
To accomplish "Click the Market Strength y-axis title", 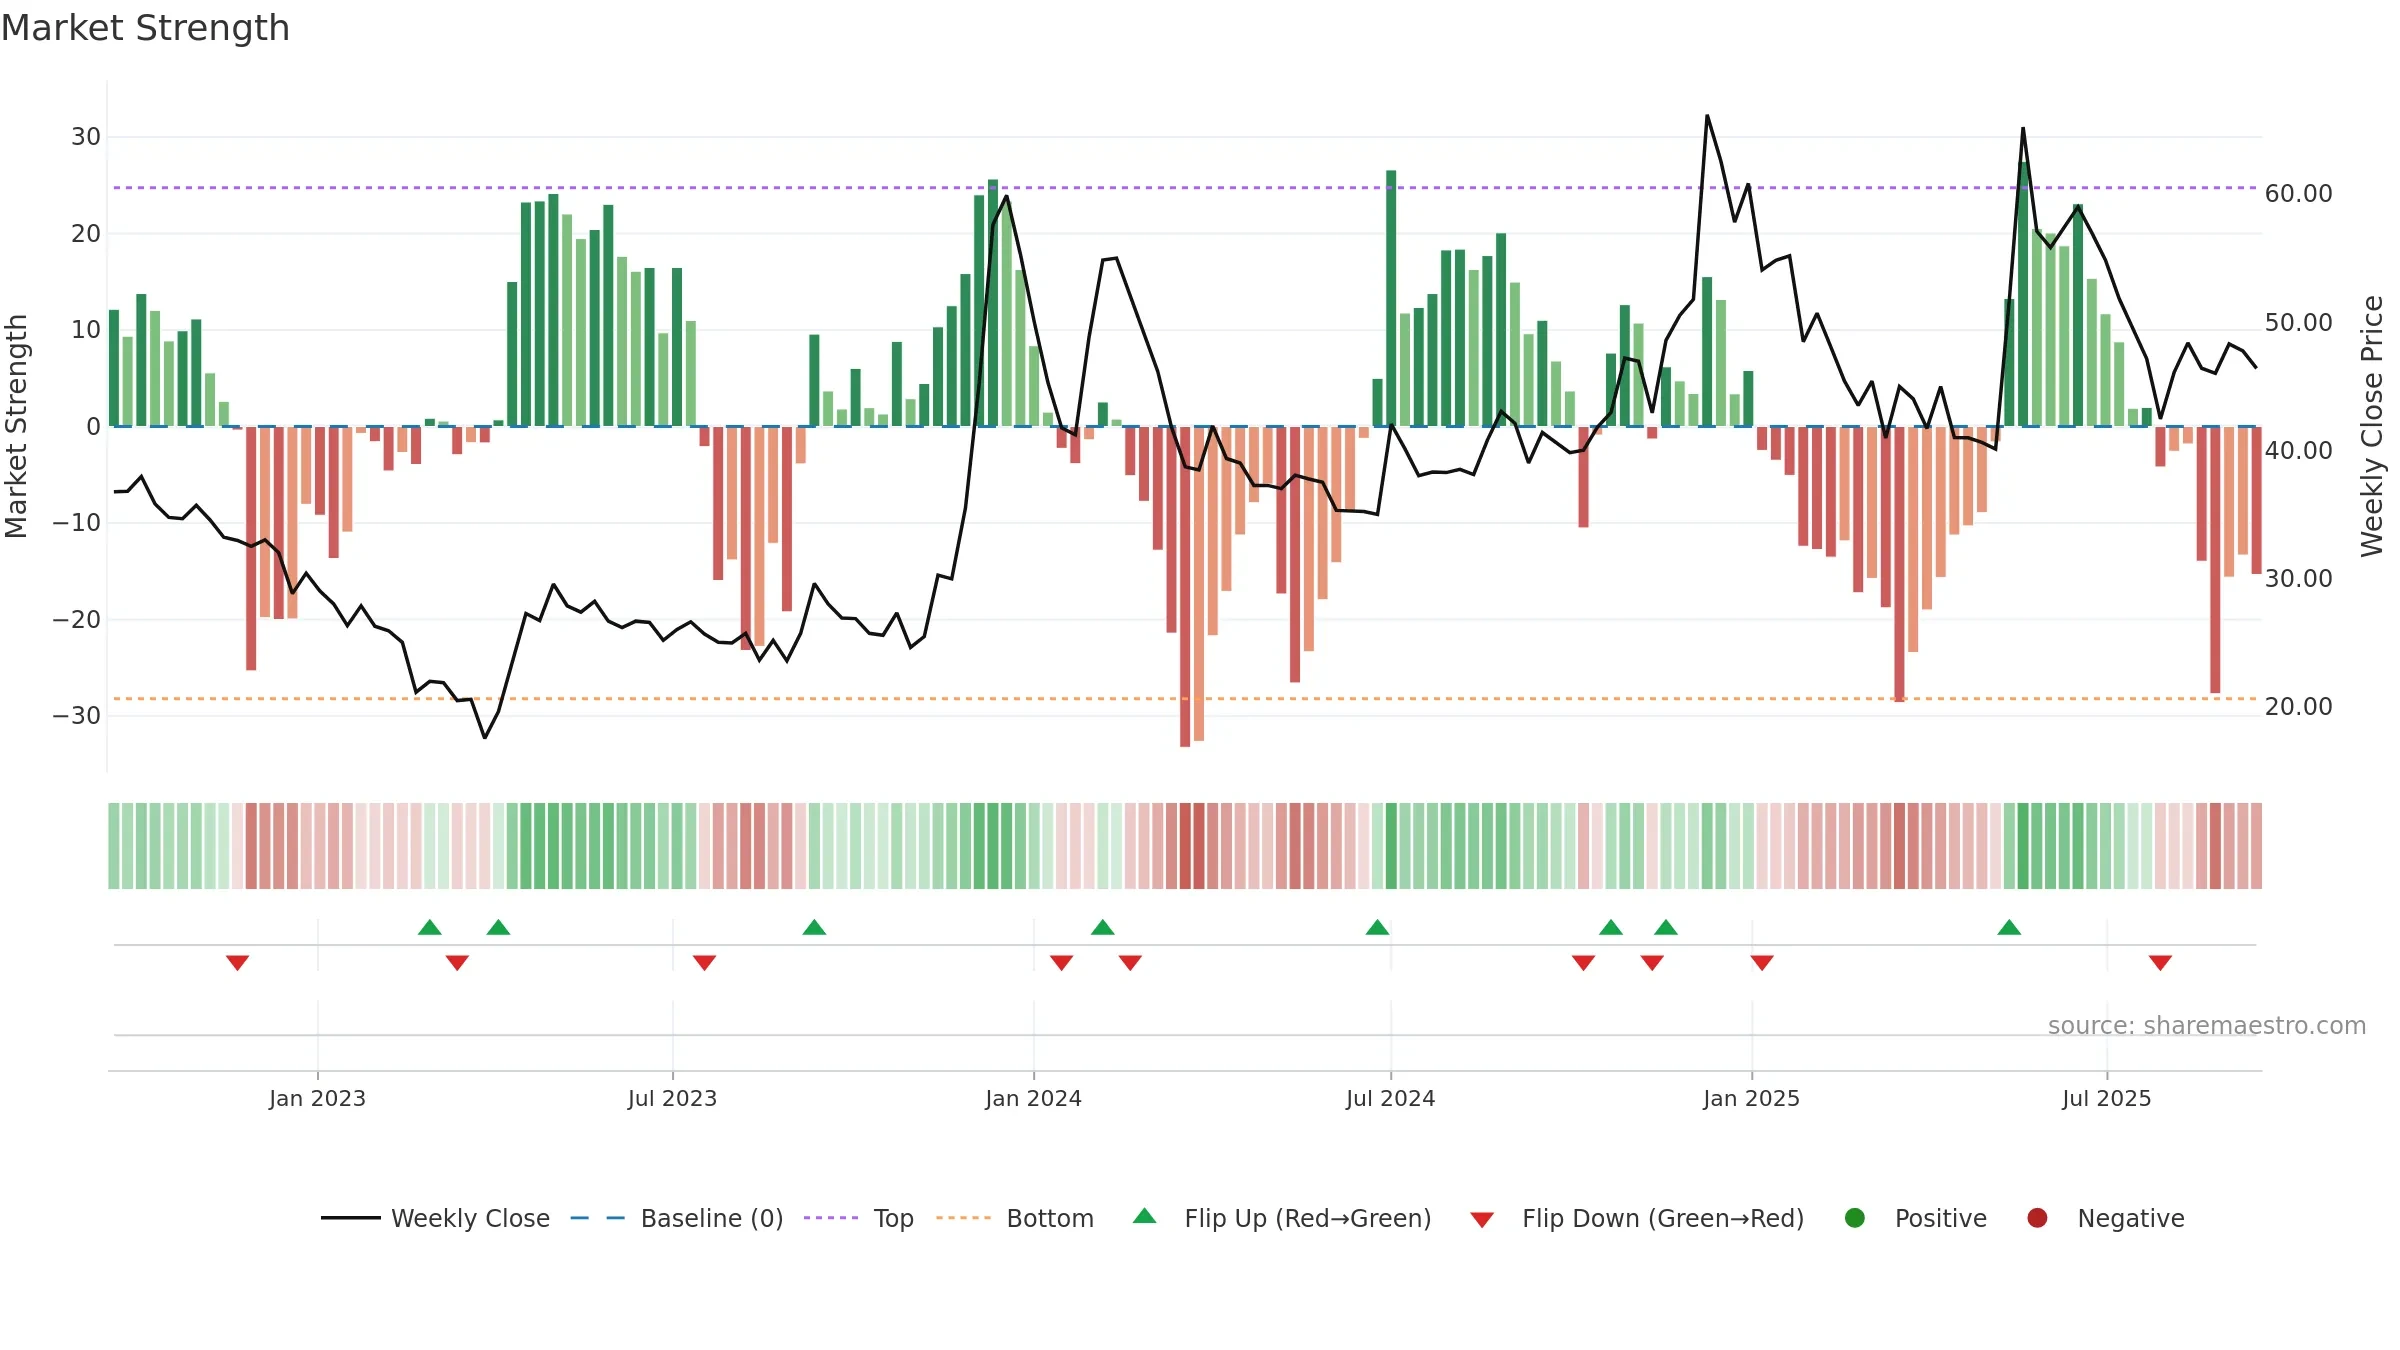I will pyautogui.click(x=16, y=426).
